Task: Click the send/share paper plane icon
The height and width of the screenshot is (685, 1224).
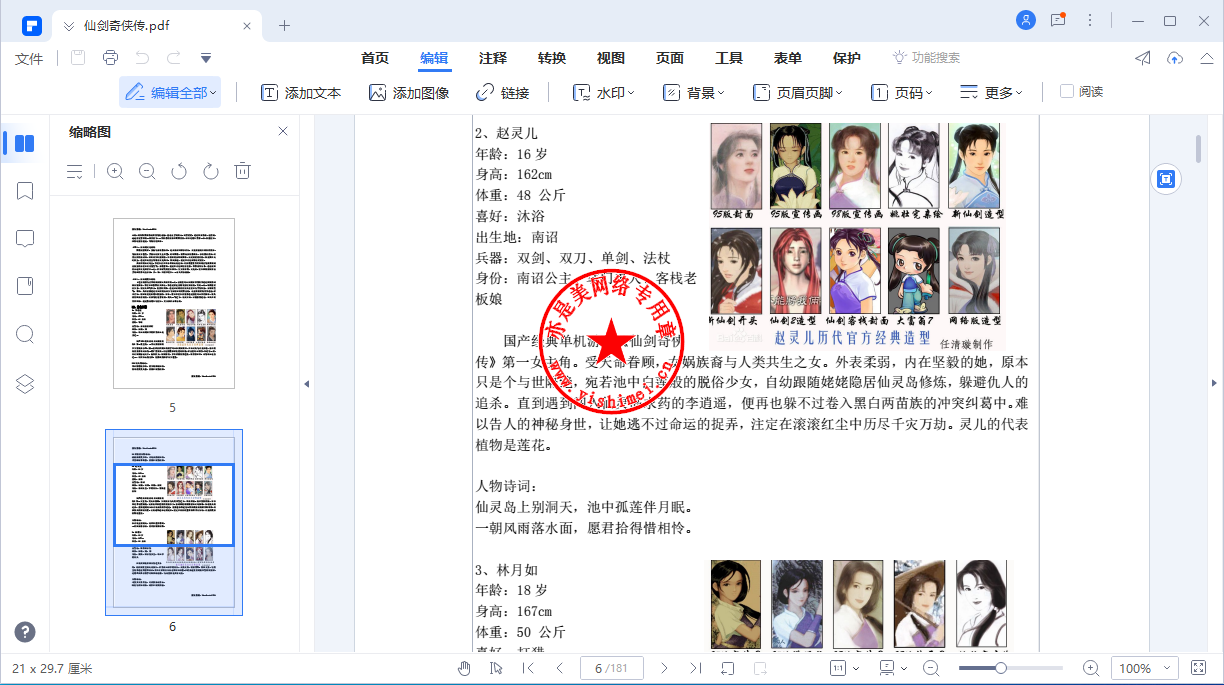Action: point(1143,58)
